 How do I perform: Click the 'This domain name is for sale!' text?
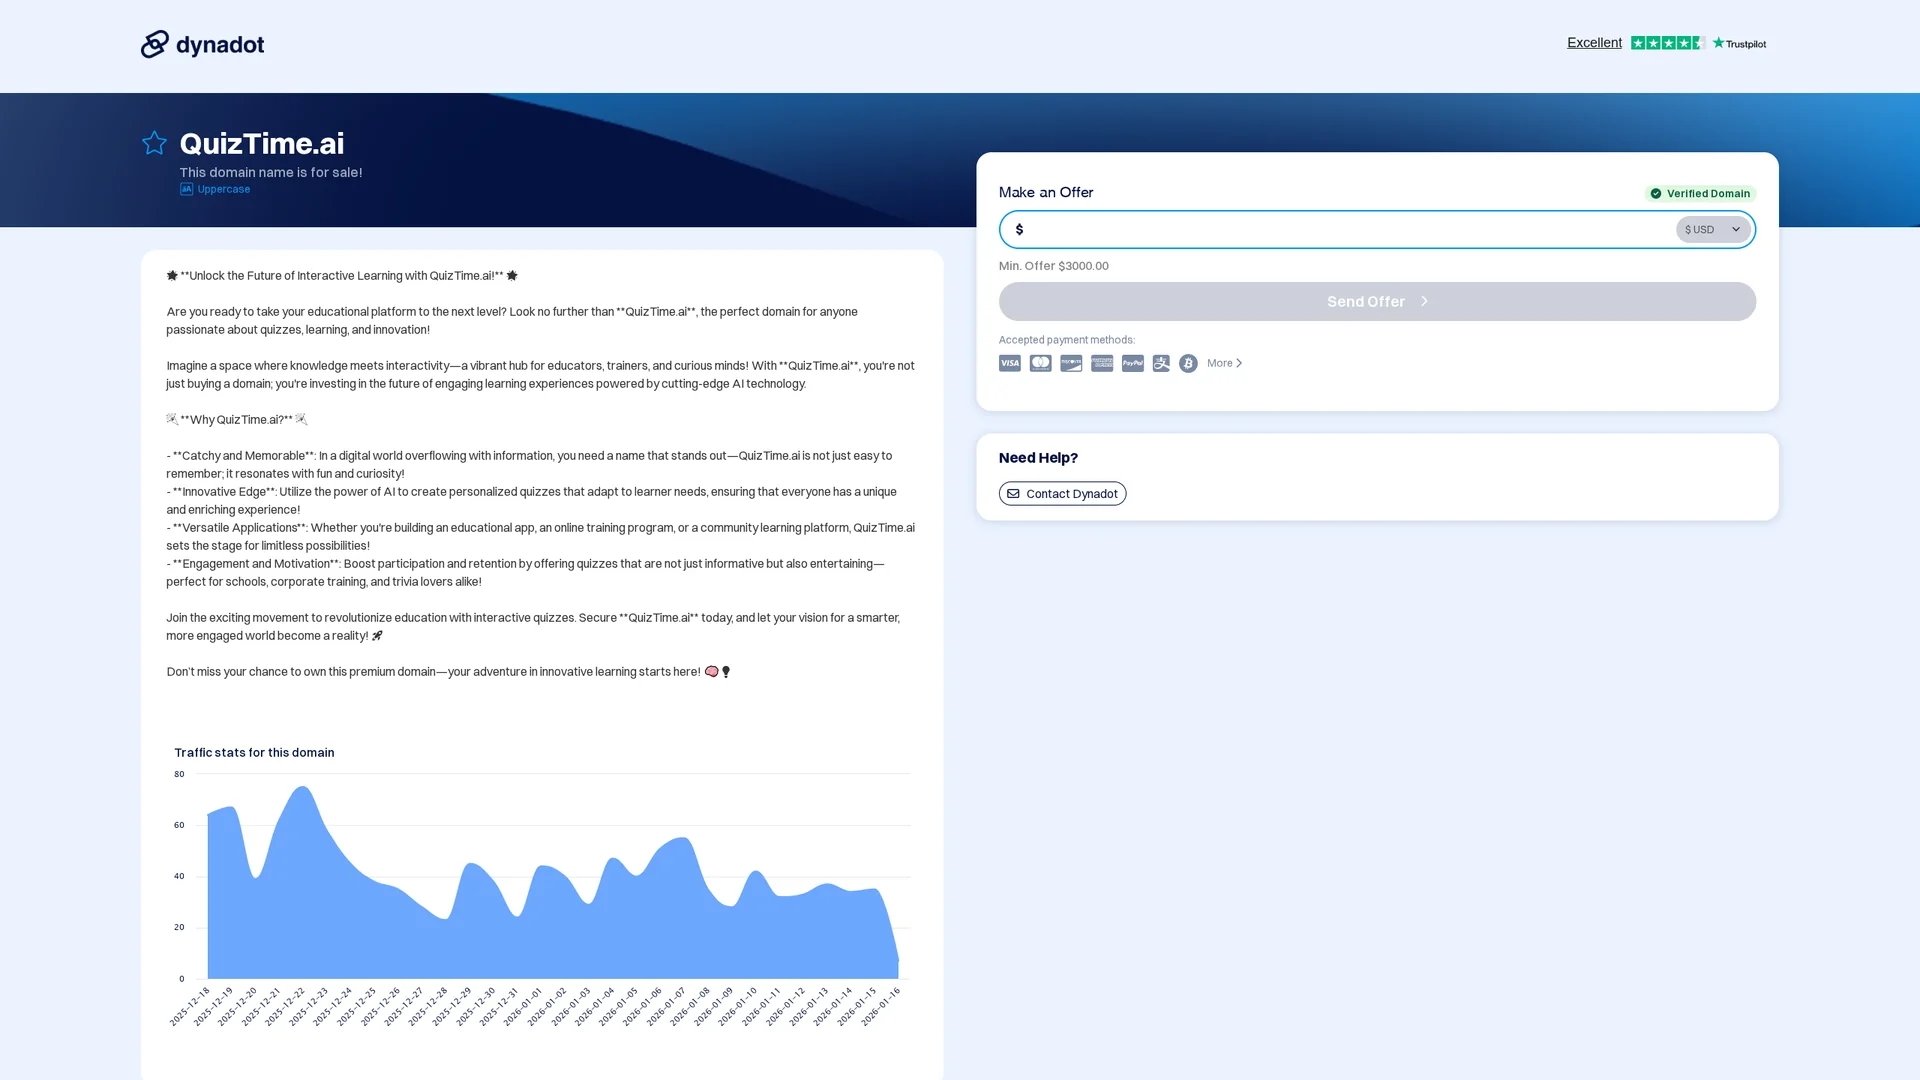[x=271, y=172]
